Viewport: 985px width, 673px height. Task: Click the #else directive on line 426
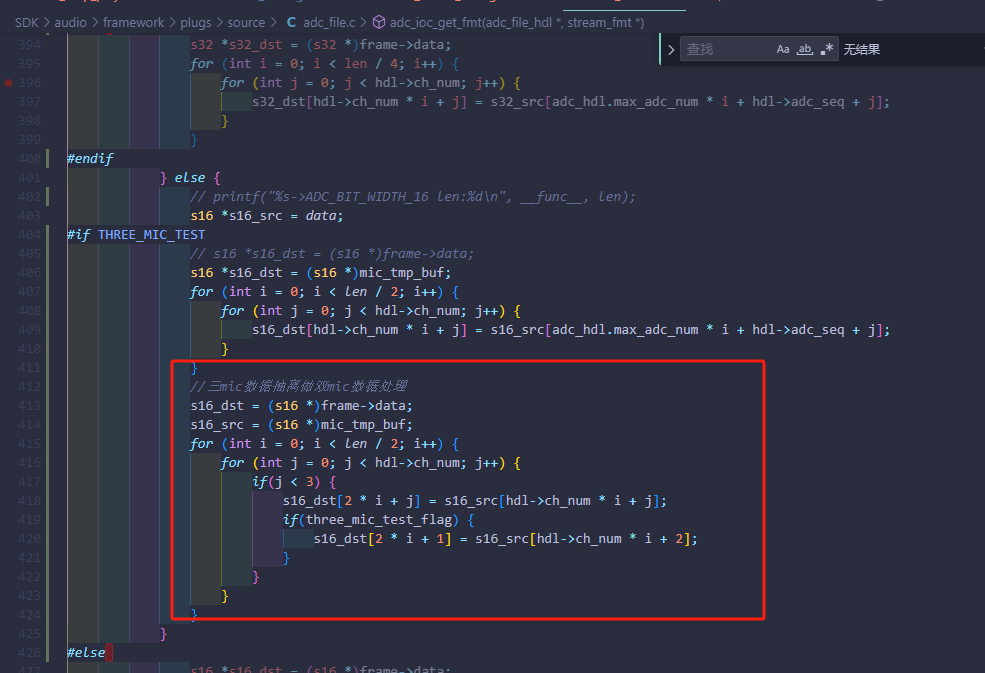pyautogui.click(x=86, y=652)
